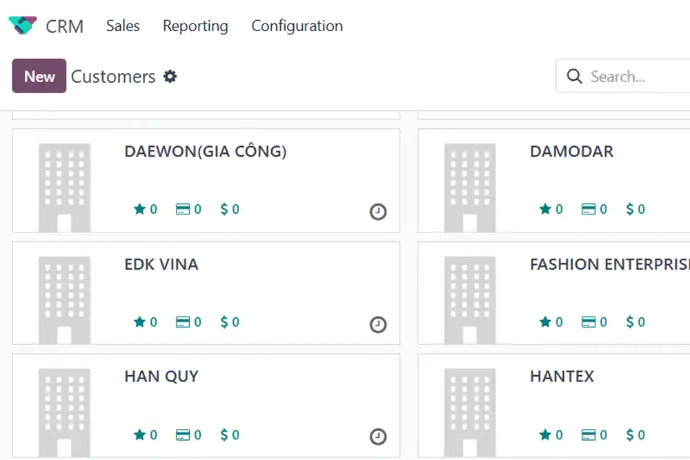Viewport: 690px width, 460px height.
Task: Open the EDK VINA building thumbnail
Action: [x=64, y=300]
